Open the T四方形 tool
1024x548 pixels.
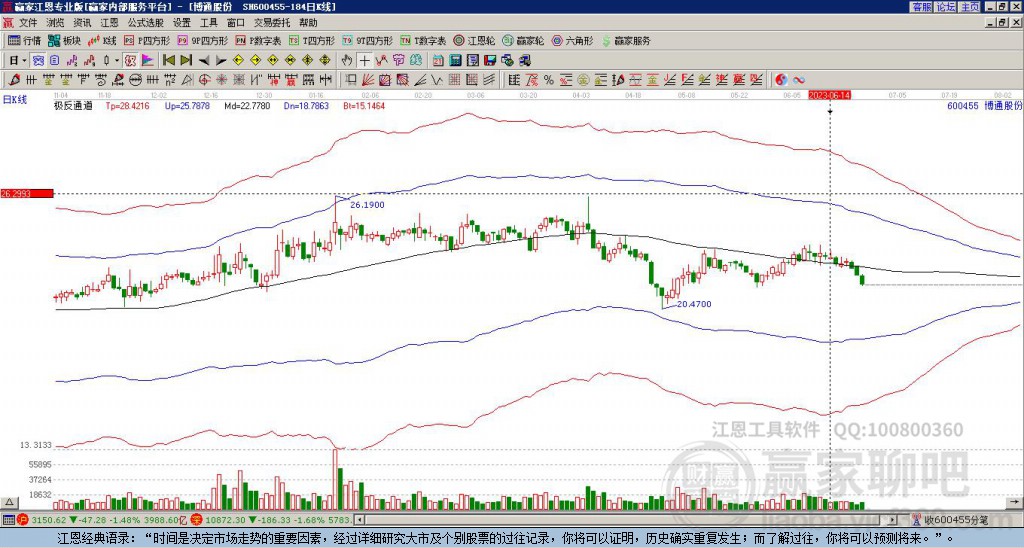pyautogui.click(x=312, y=40)
